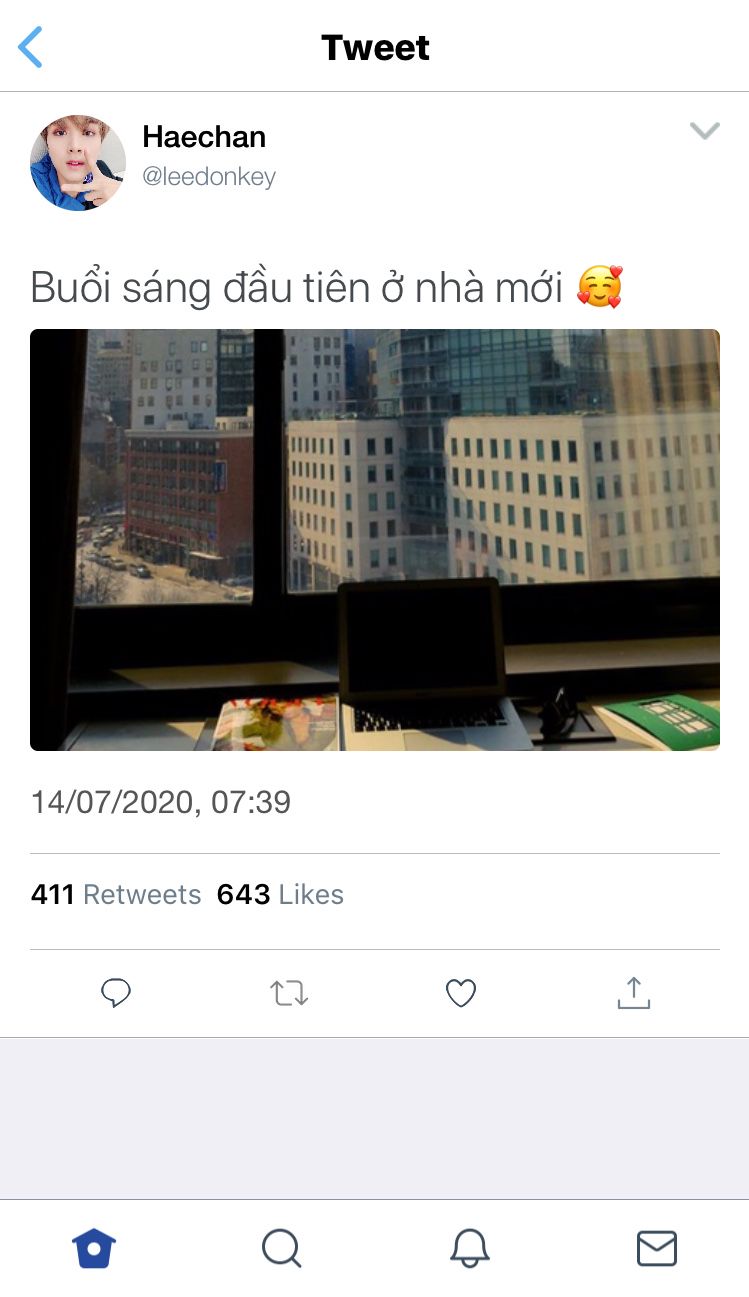Tap the @leedonkey handle
This screenshot has width=749, height=1297.
click(x=209, y=177)
